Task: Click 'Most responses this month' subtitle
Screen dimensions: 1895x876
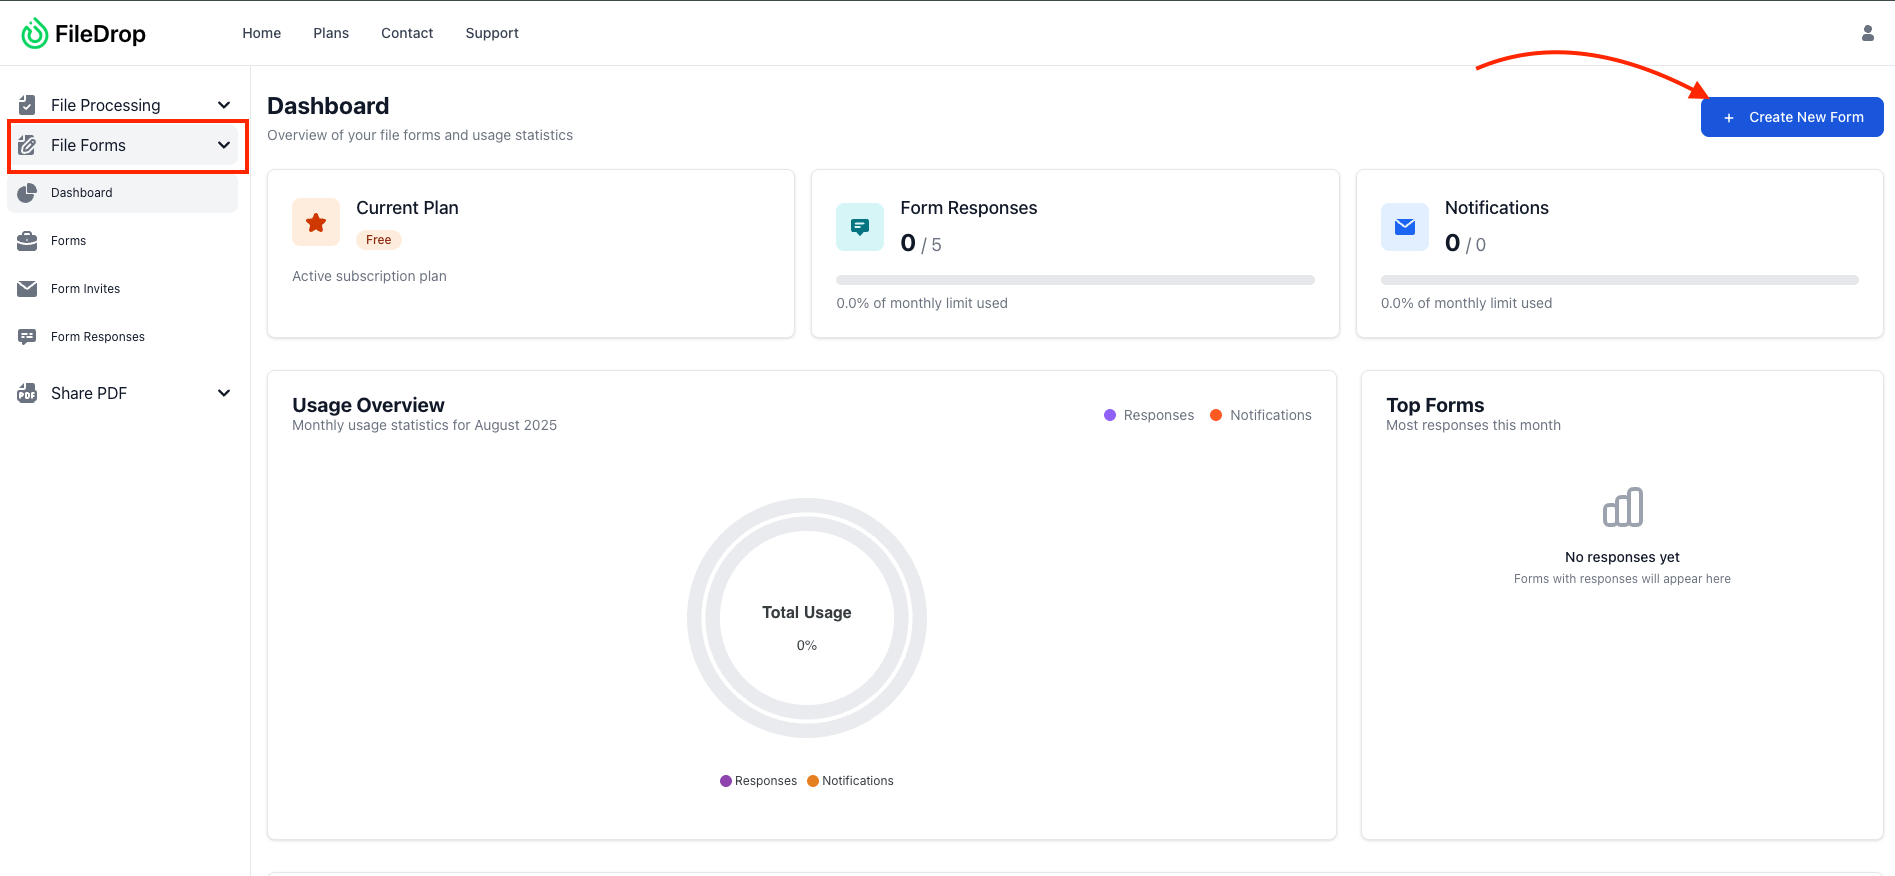Action: click(1473, 425)
